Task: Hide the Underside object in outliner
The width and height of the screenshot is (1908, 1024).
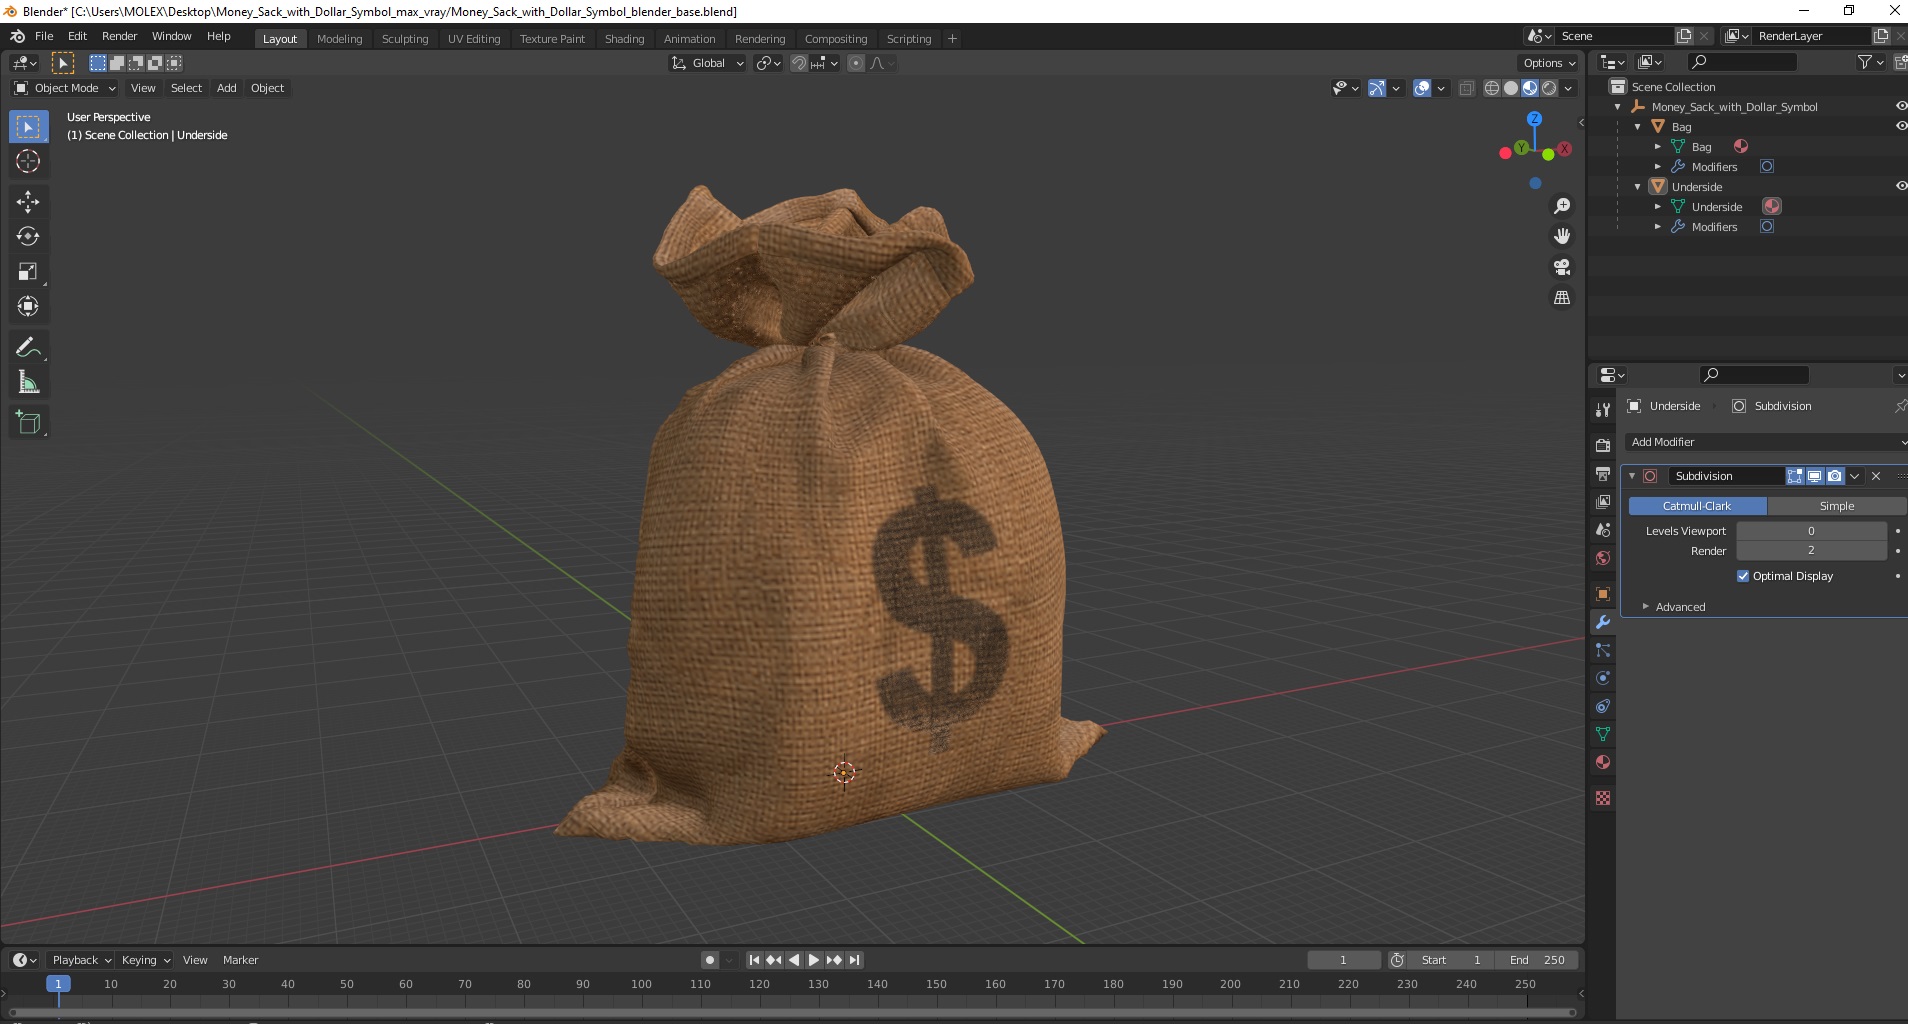Action: point(1901,186)
